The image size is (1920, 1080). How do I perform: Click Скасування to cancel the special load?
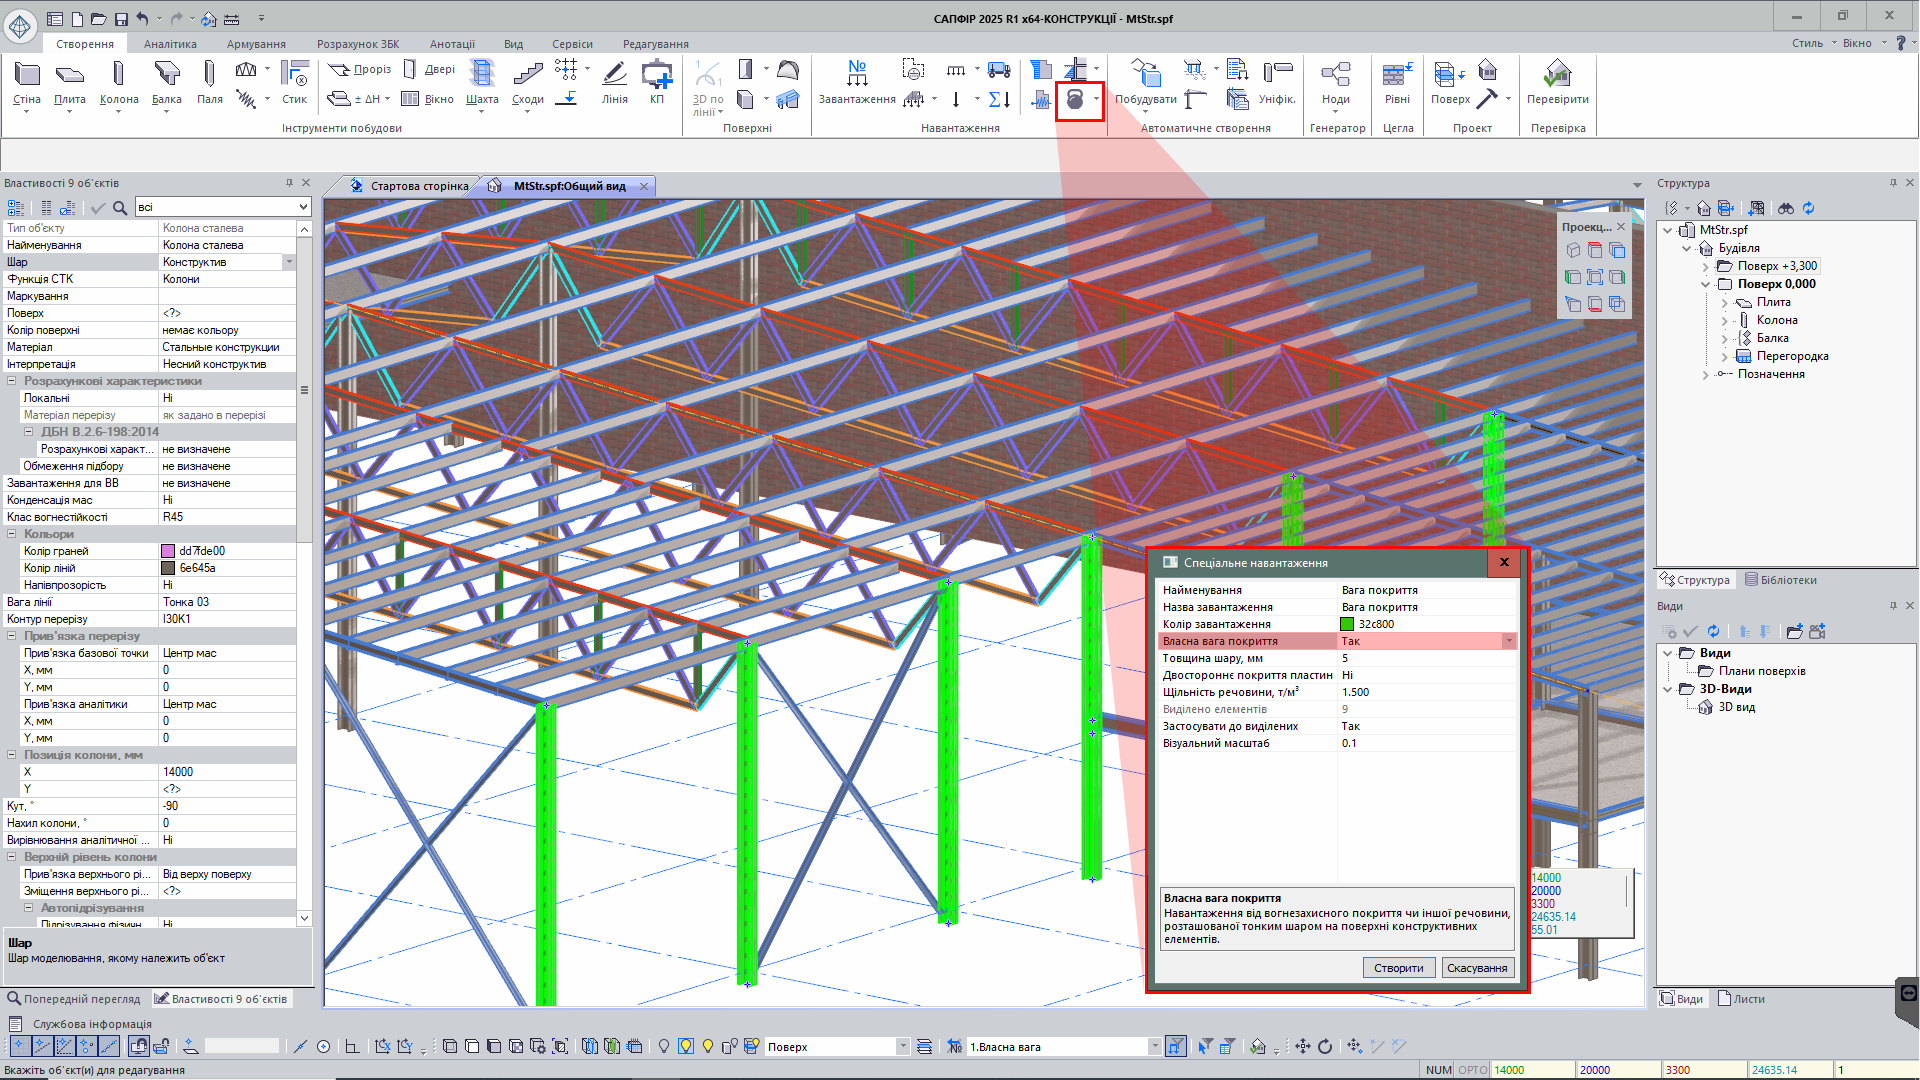(x=1478, y=967)
